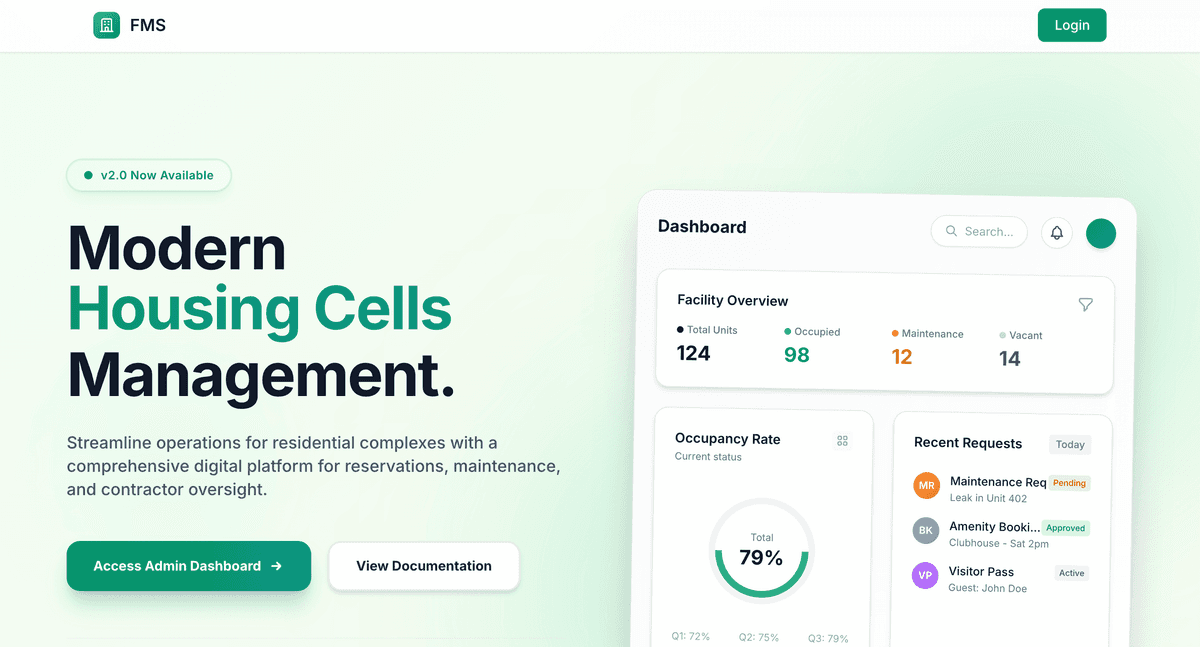
Task: Click the dashboard Search field
Action: [979, 232]
